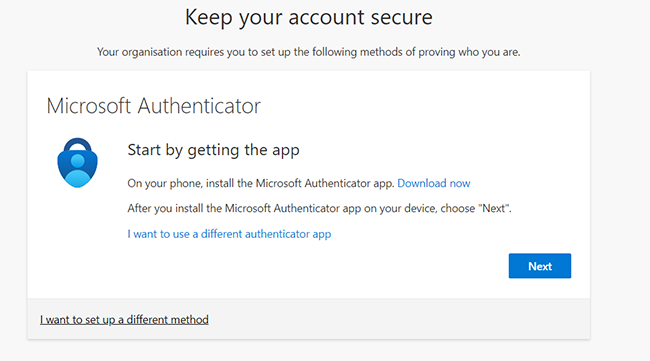Select I want to set up a different method
This screenshot has width=650, height=361.
tap(124, 320)
